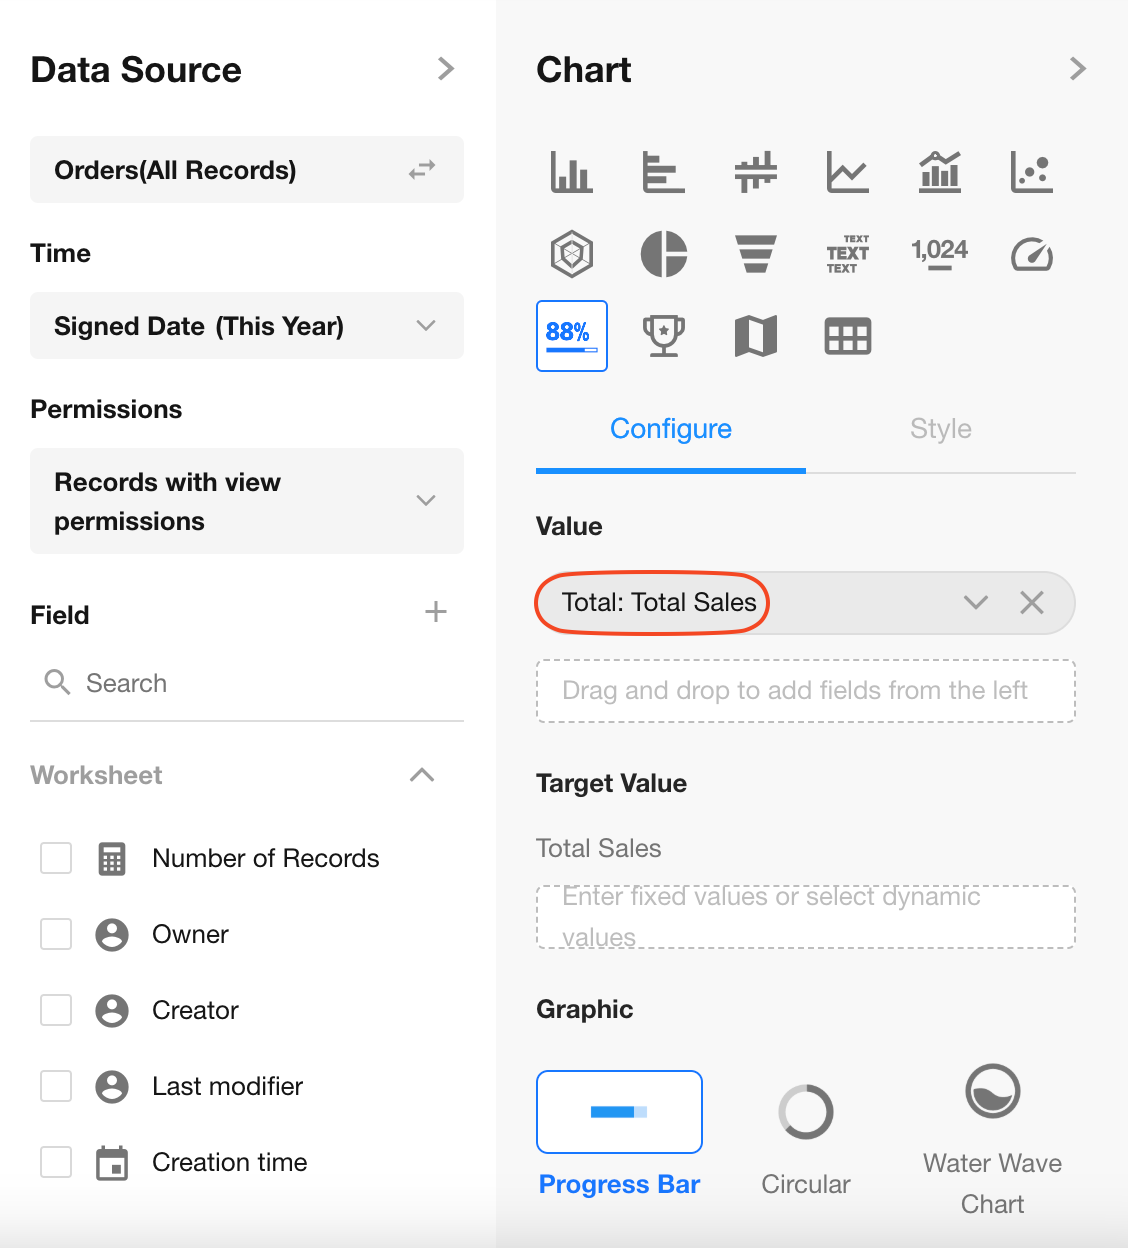Viewport: 1128px width, 1248px height.
Task: Open the Configure tab
Action: click(x=671, y=429)
